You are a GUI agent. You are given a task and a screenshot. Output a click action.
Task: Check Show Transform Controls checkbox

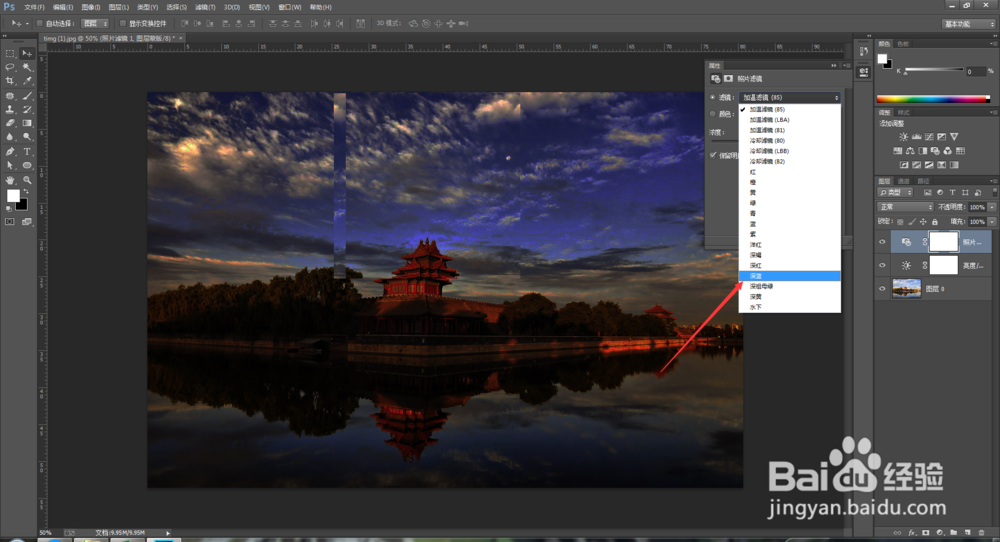(123, 24)
